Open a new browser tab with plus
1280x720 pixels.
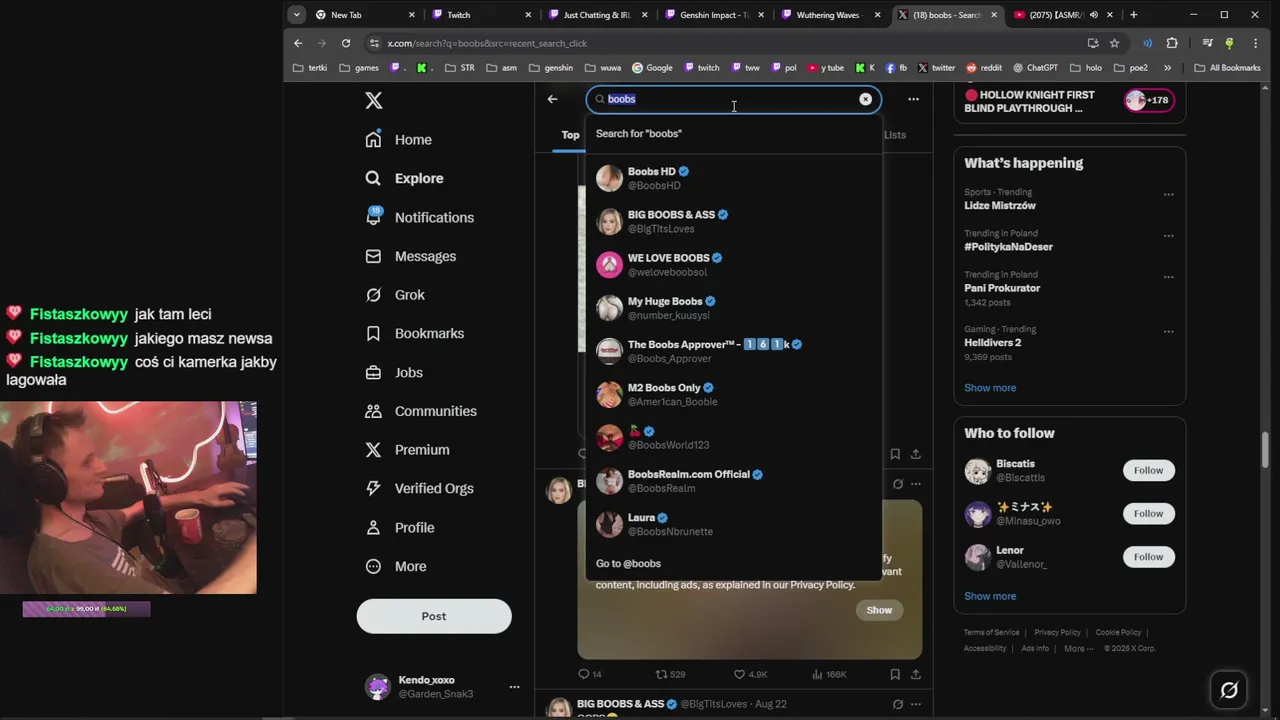[x=1133, y=15]
